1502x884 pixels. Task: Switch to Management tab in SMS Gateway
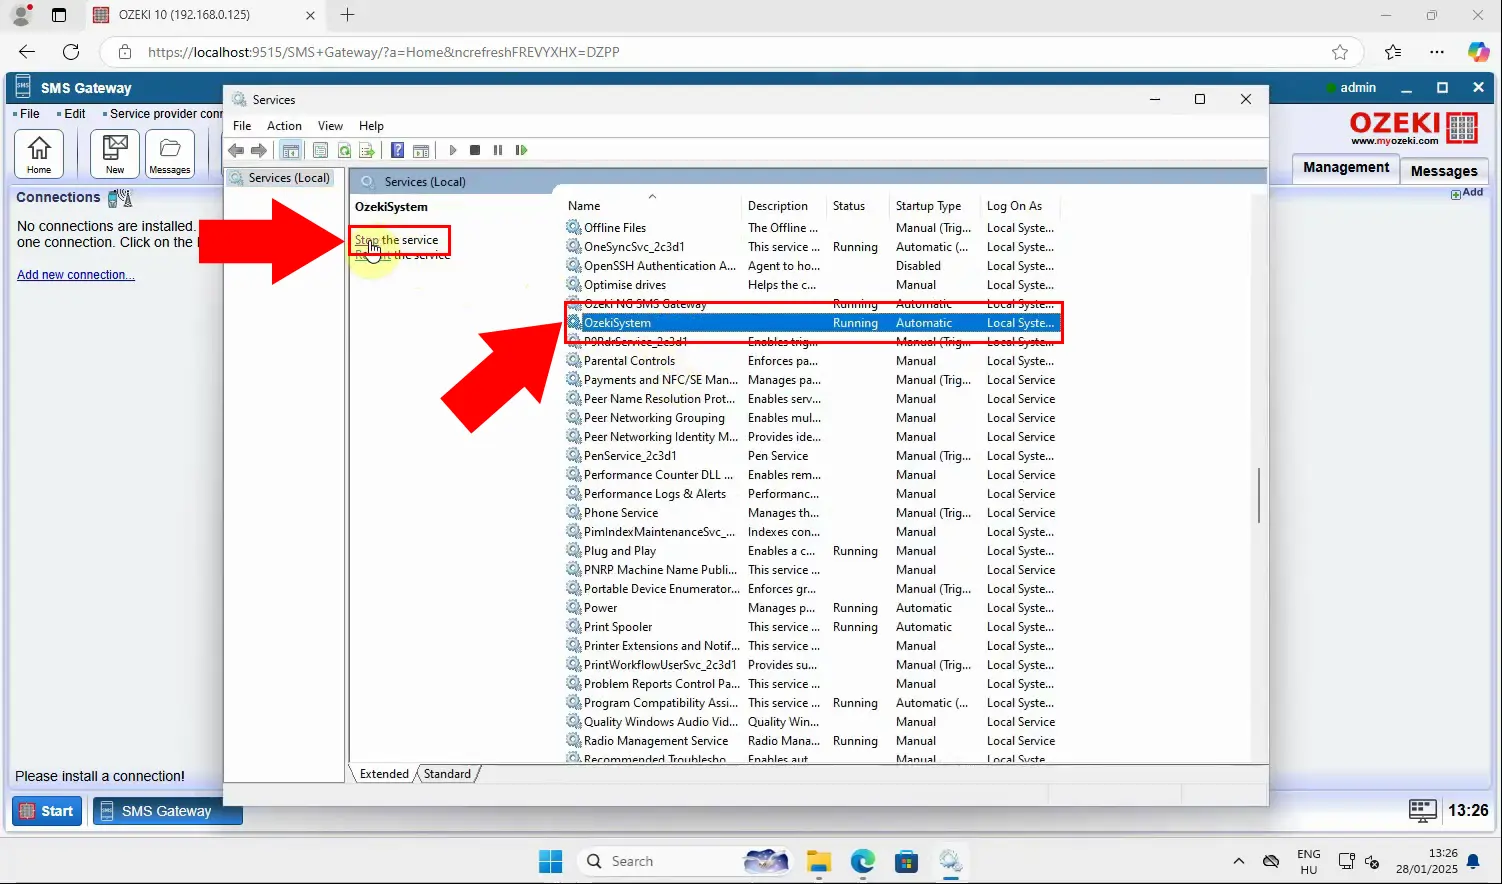pyautogui.click(x=1346, y=168)
